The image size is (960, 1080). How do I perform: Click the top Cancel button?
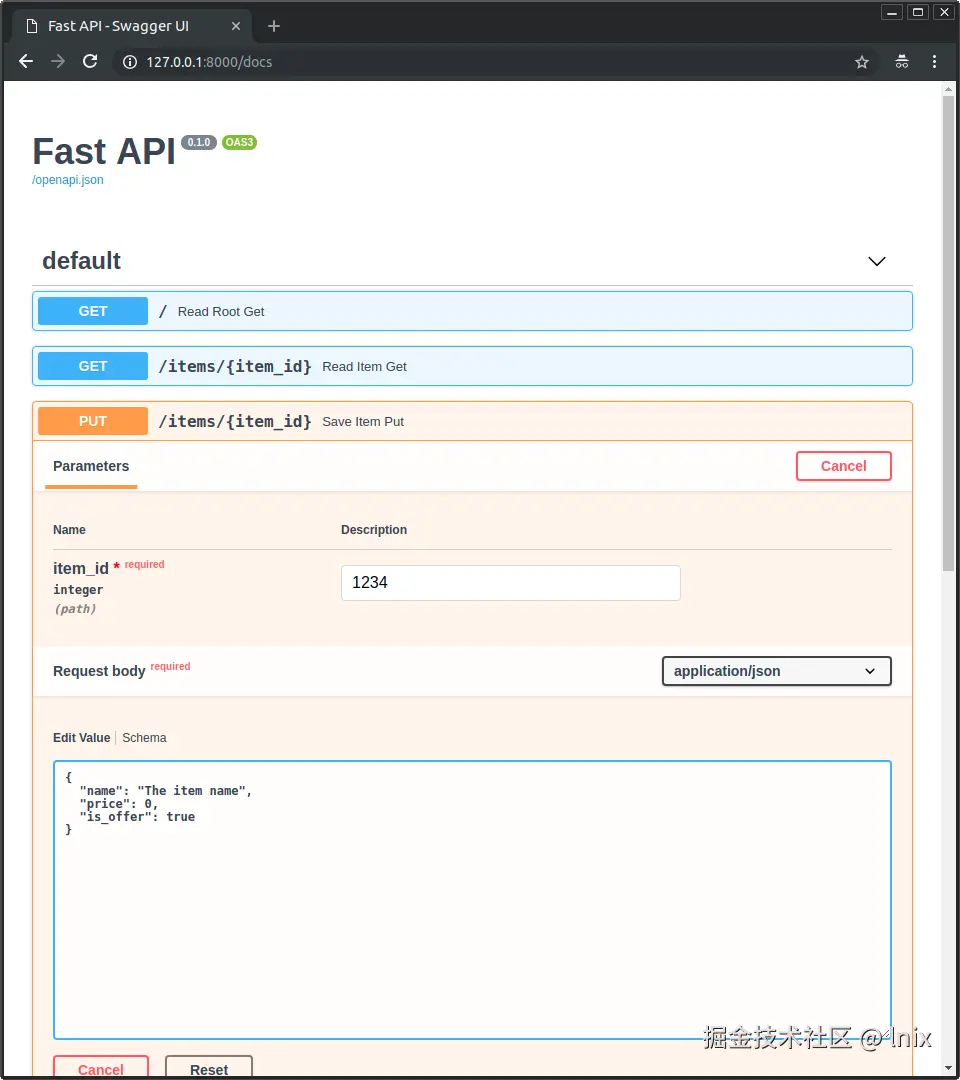[843, 466]
